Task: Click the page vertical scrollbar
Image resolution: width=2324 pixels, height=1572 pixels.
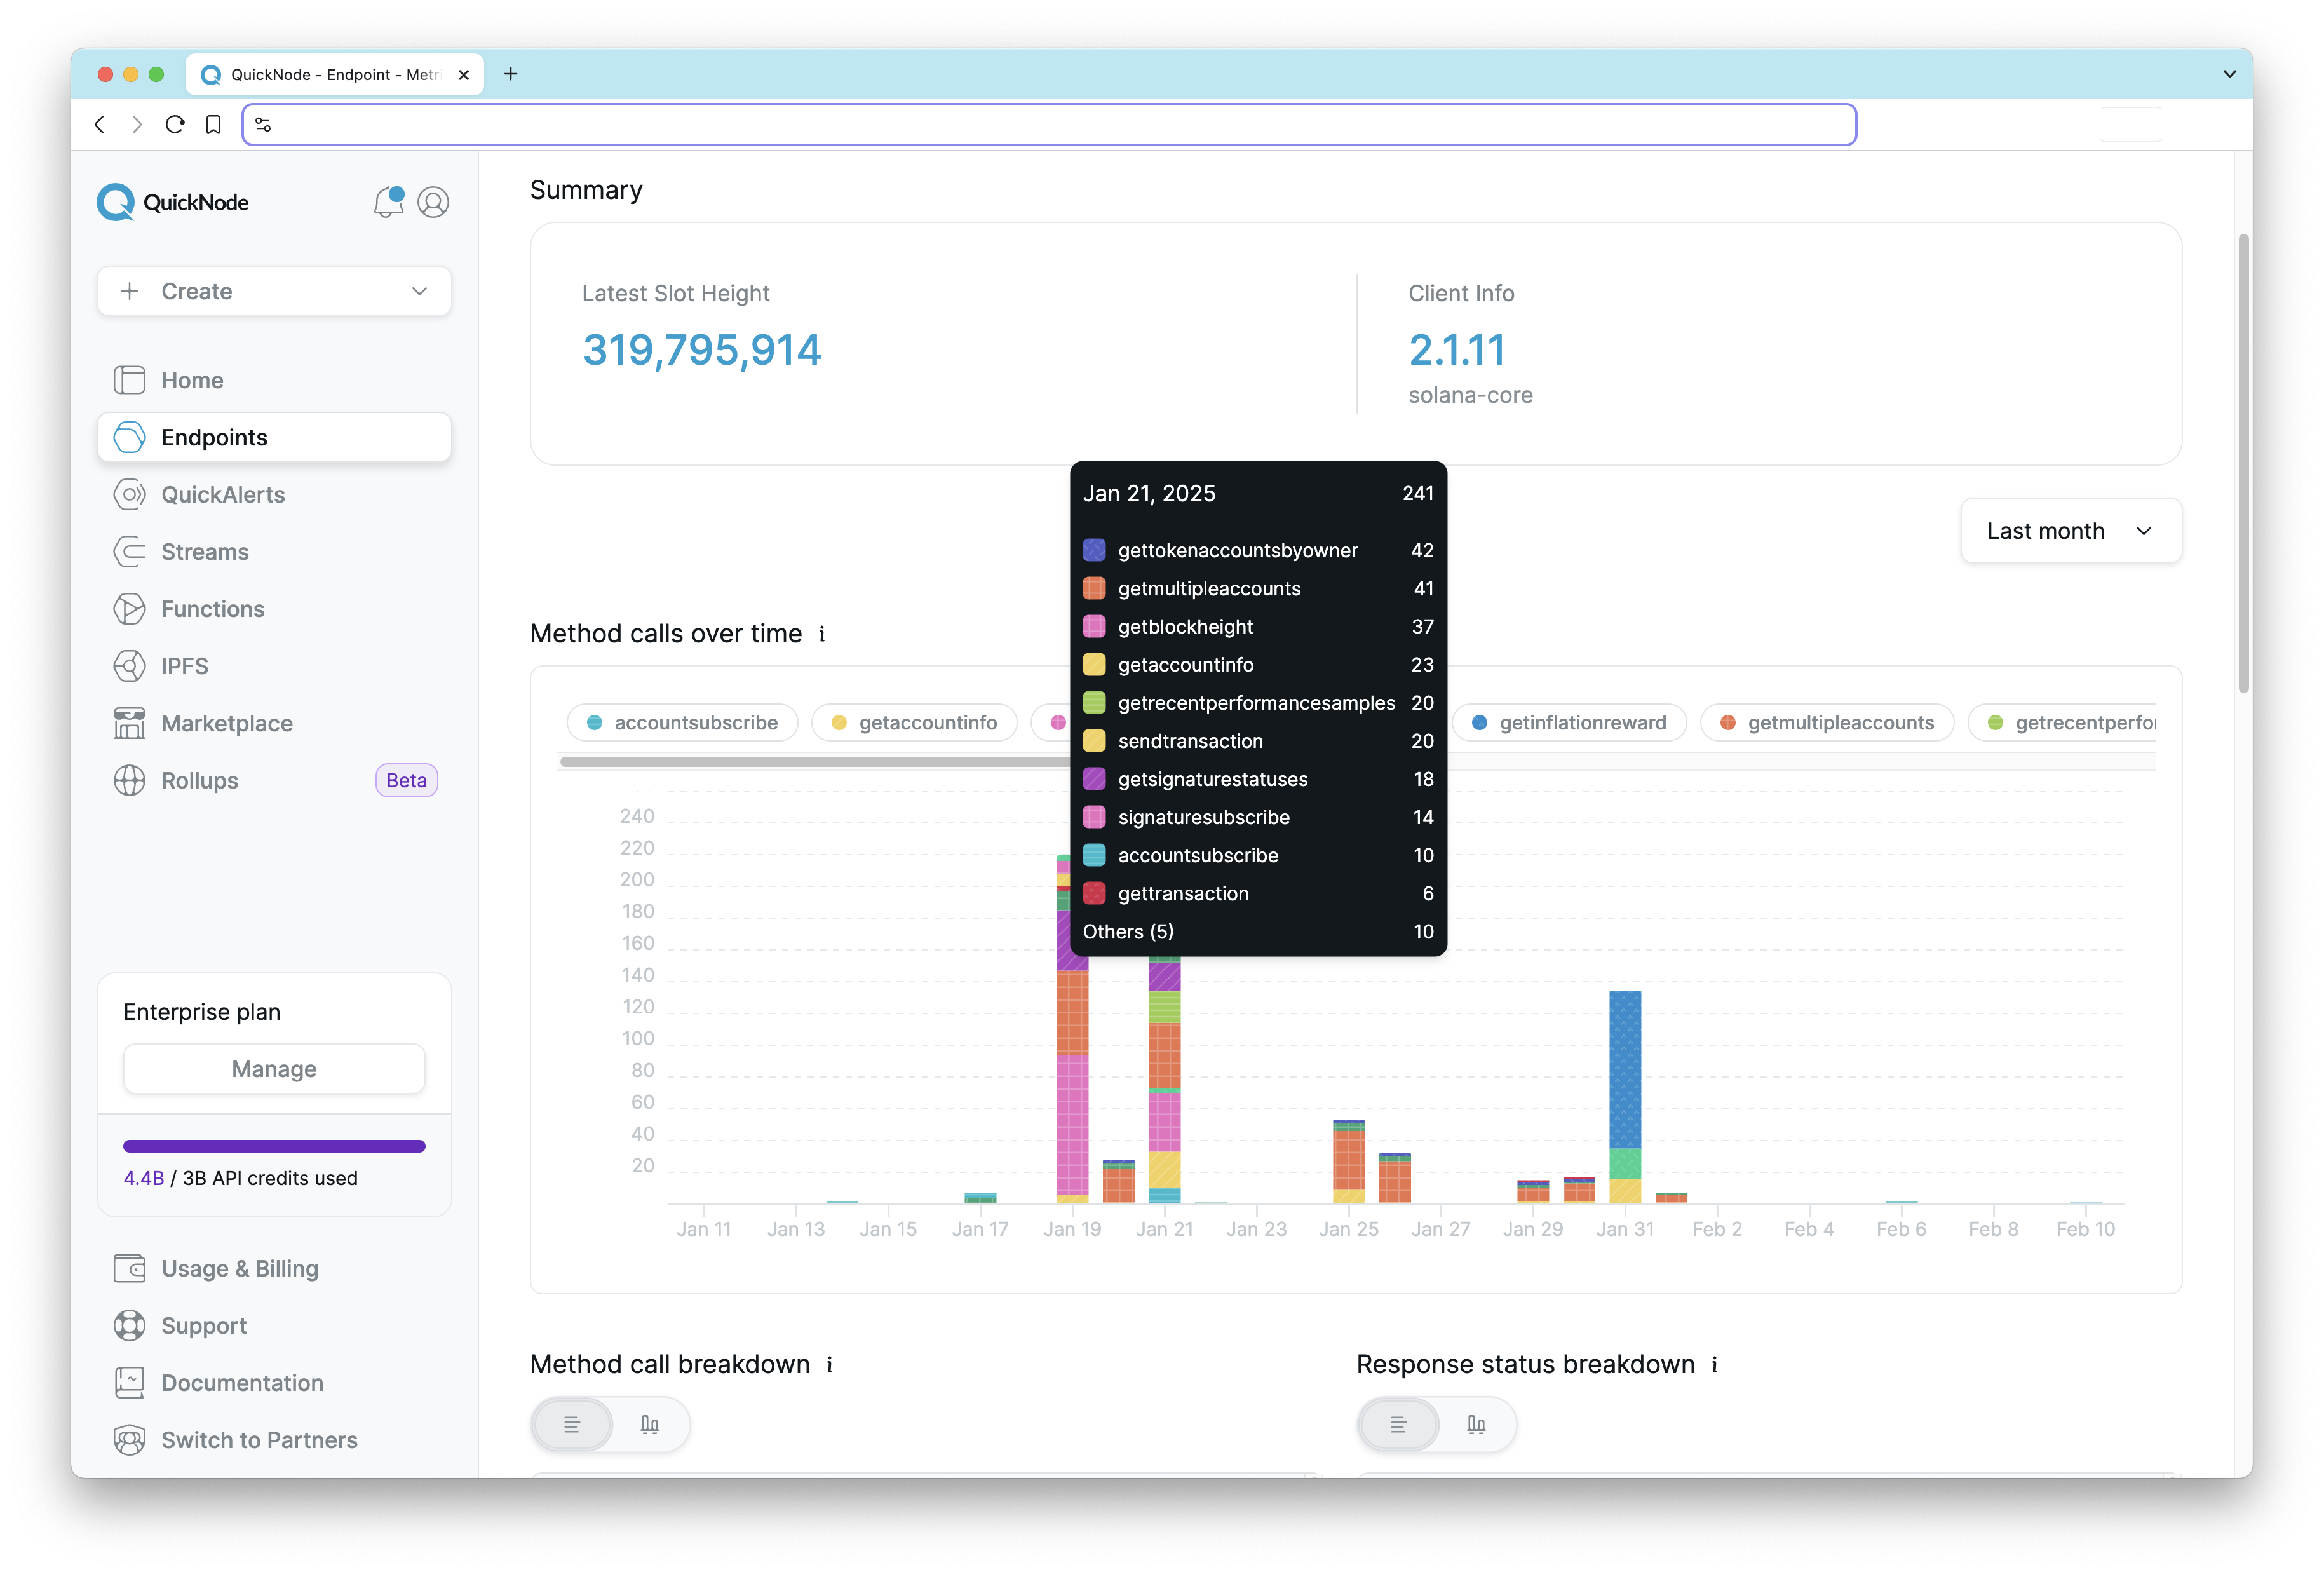Action: point(2244,463)
